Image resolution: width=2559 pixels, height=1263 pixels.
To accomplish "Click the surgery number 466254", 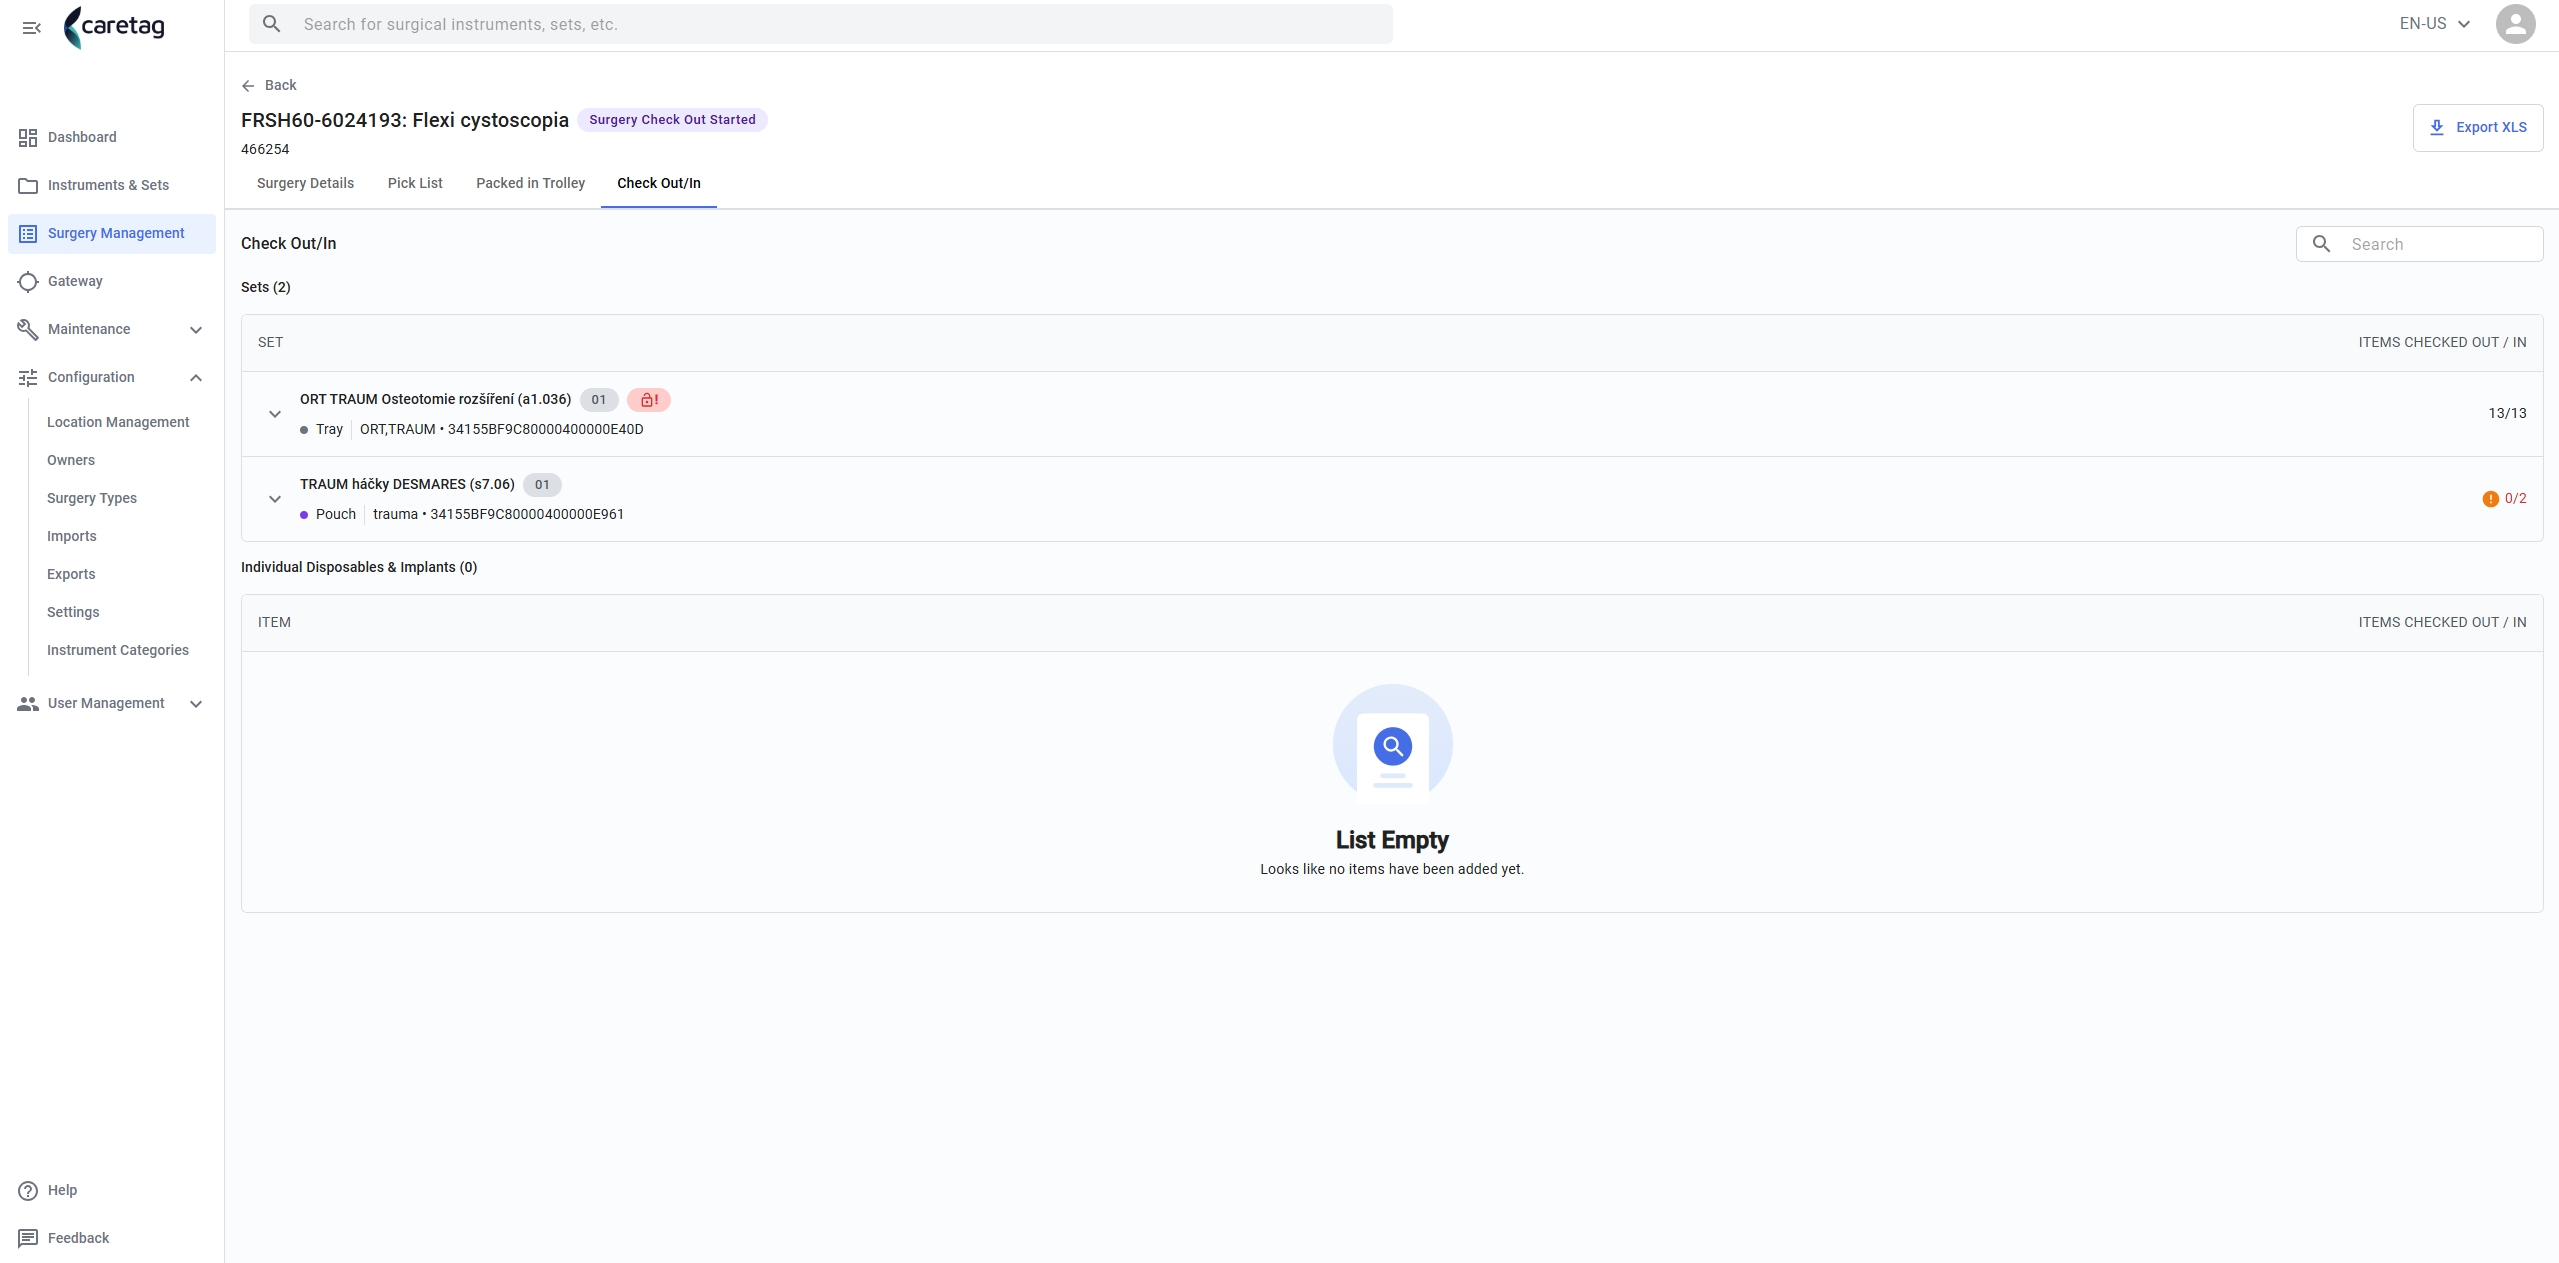I will click(x=265, y=150).
